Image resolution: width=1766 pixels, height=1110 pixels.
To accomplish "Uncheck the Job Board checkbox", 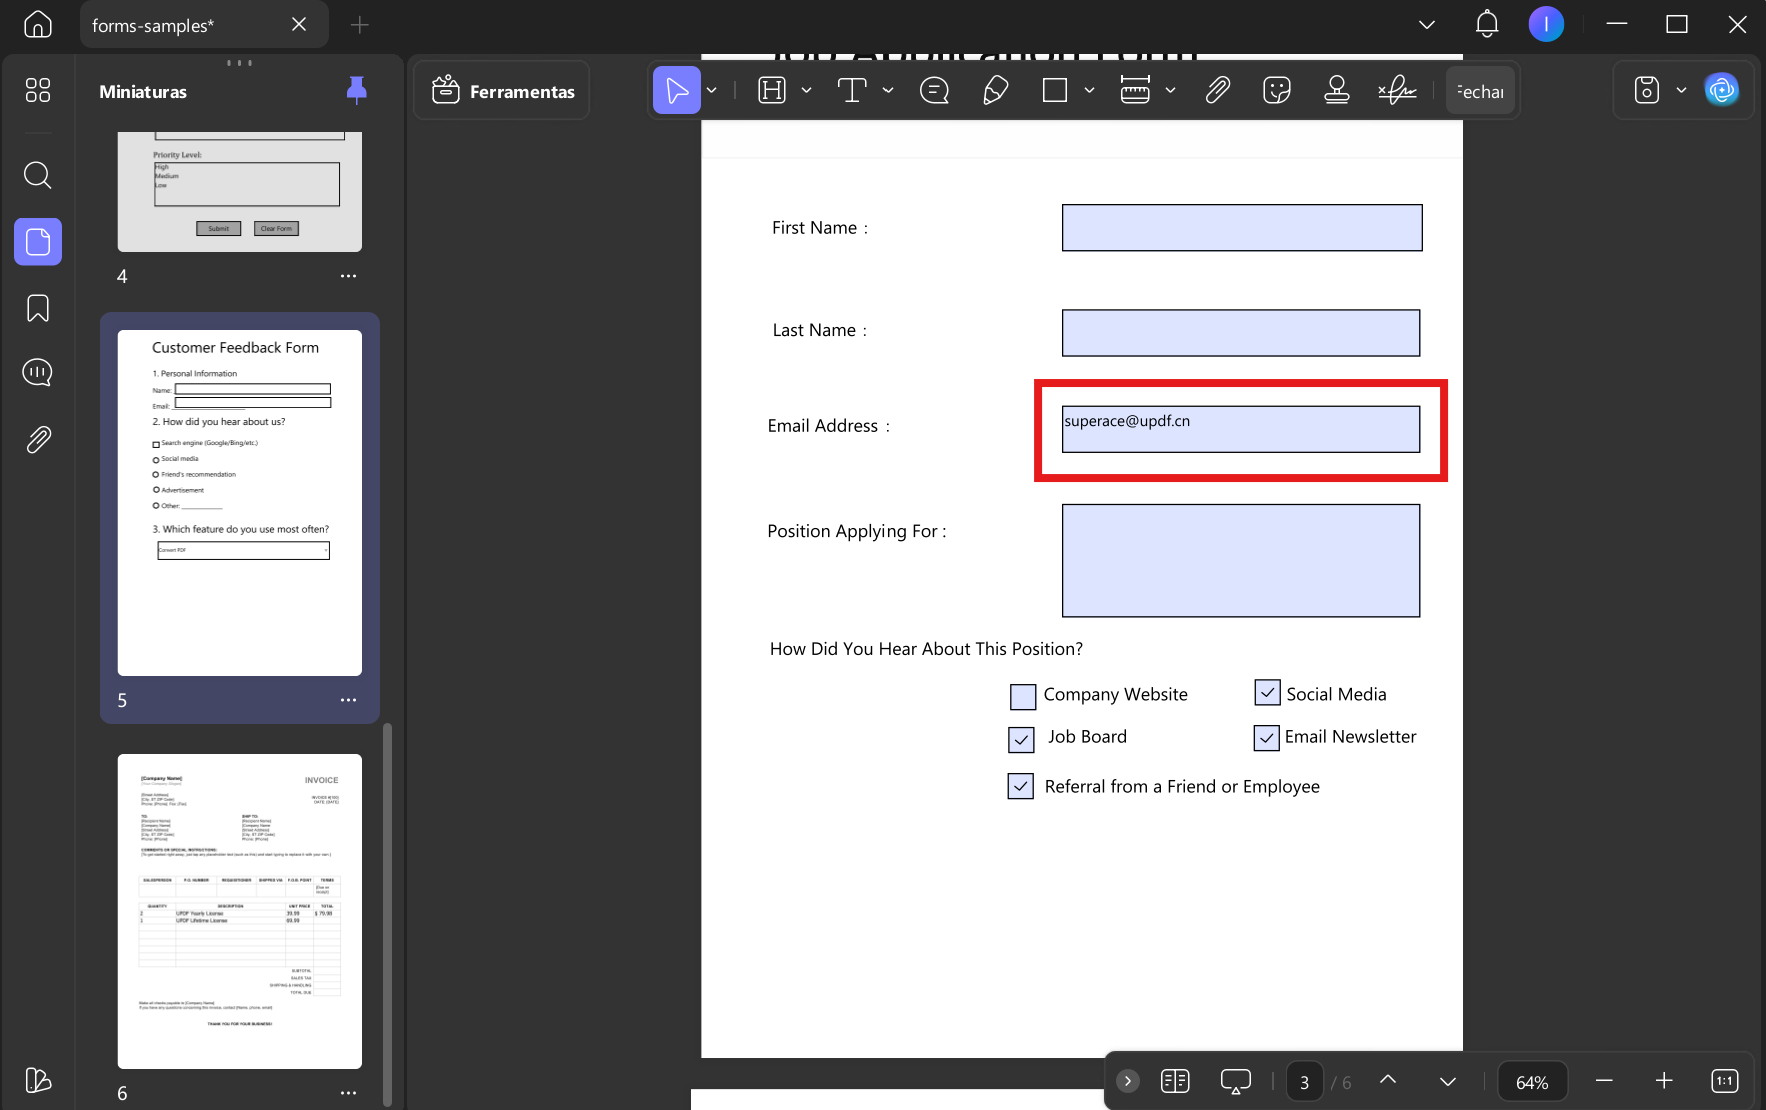I will tap(1021, 739).
